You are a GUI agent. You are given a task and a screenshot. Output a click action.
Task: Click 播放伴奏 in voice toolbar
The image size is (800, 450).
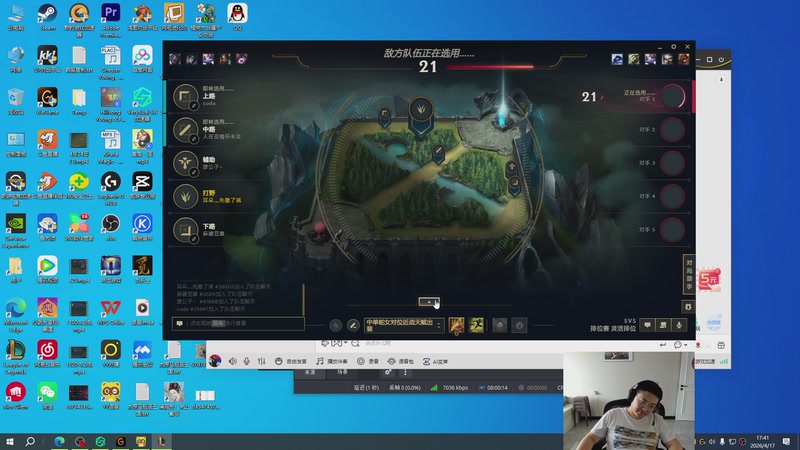(332, 361)
